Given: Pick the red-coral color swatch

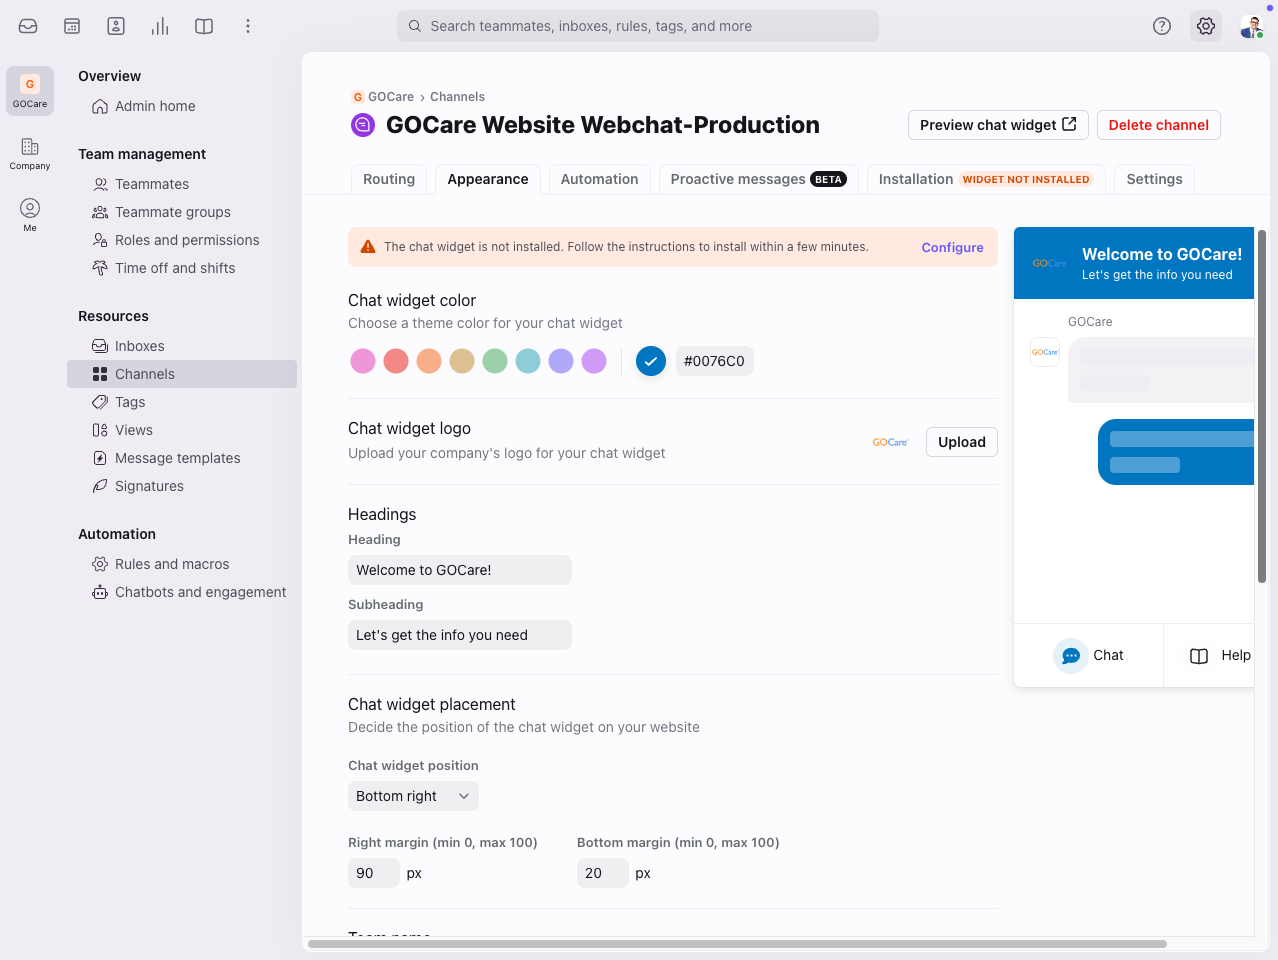Looking at the screenshot, I should 396,361.
